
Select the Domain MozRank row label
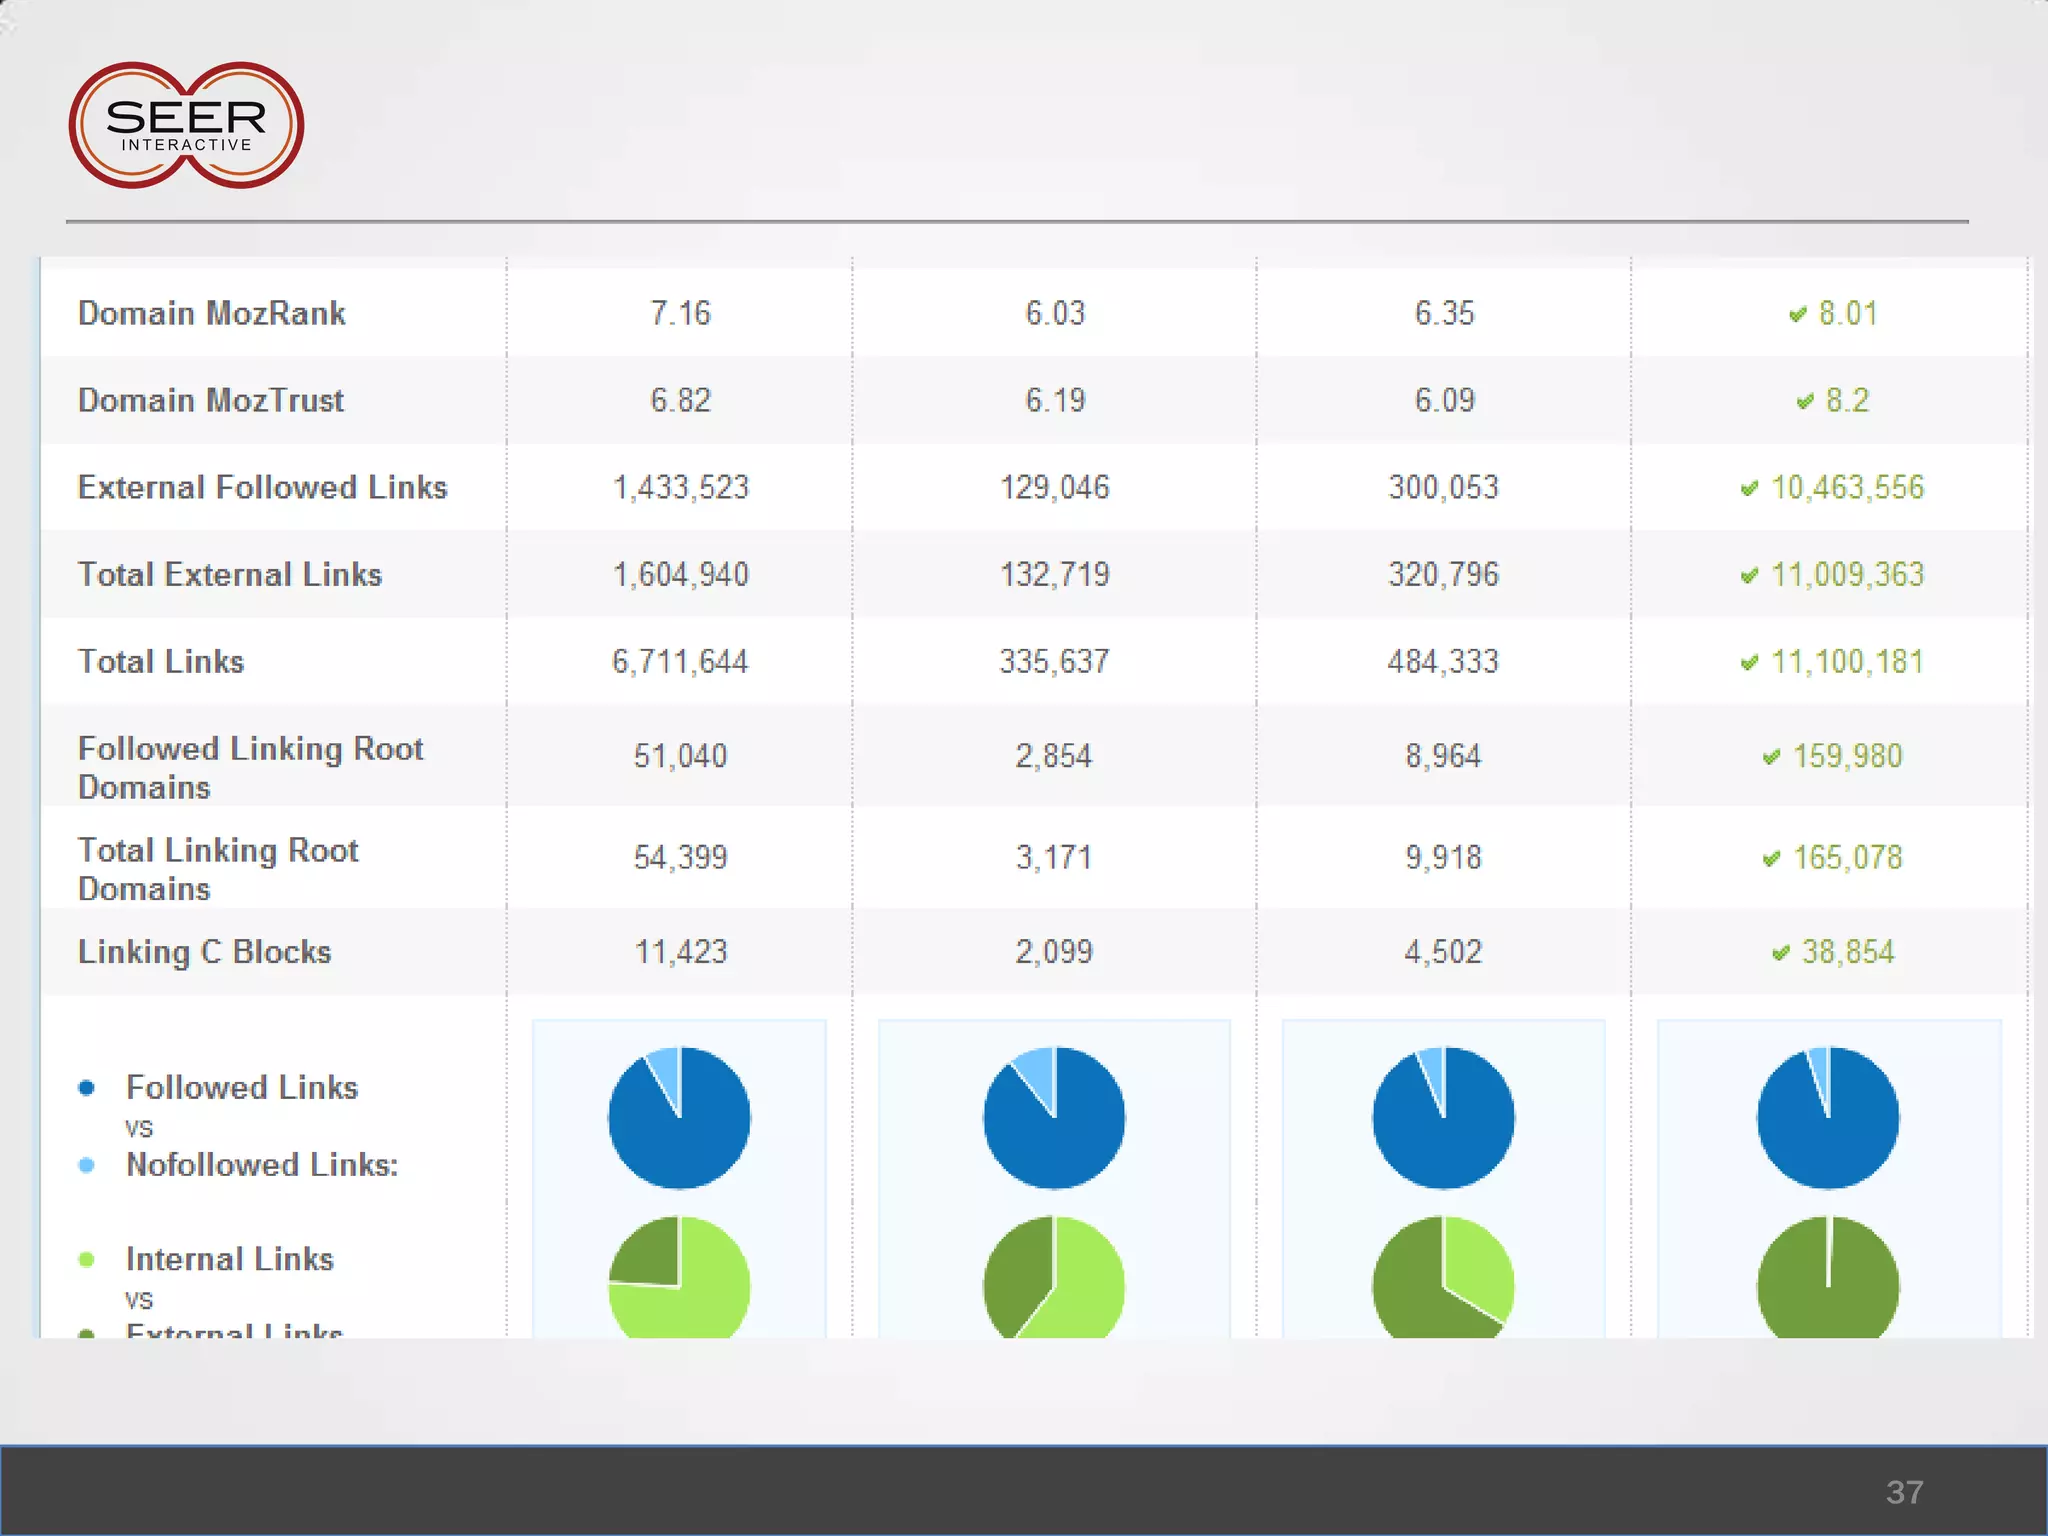(211, 313)
